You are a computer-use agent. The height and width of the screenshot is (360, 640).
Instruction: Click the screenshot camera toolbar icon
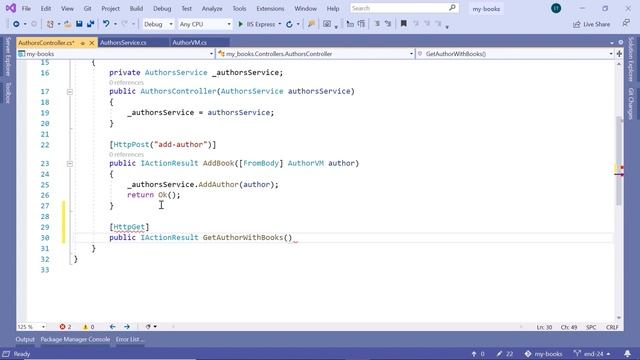(327, 24)
